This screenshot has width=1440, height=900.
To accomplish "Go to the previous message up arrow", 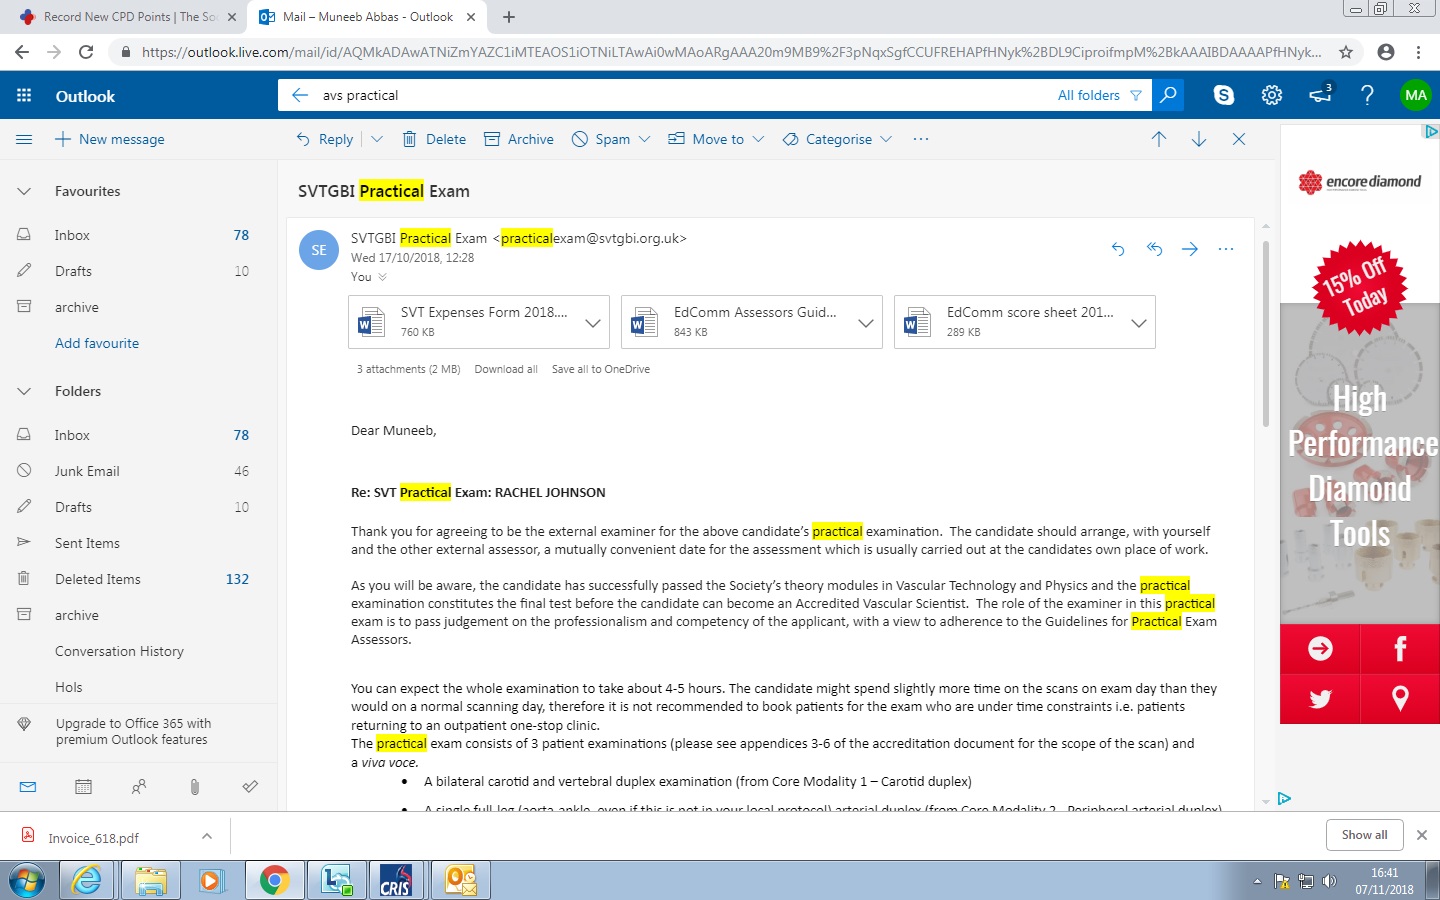I will coord(1158,139).
